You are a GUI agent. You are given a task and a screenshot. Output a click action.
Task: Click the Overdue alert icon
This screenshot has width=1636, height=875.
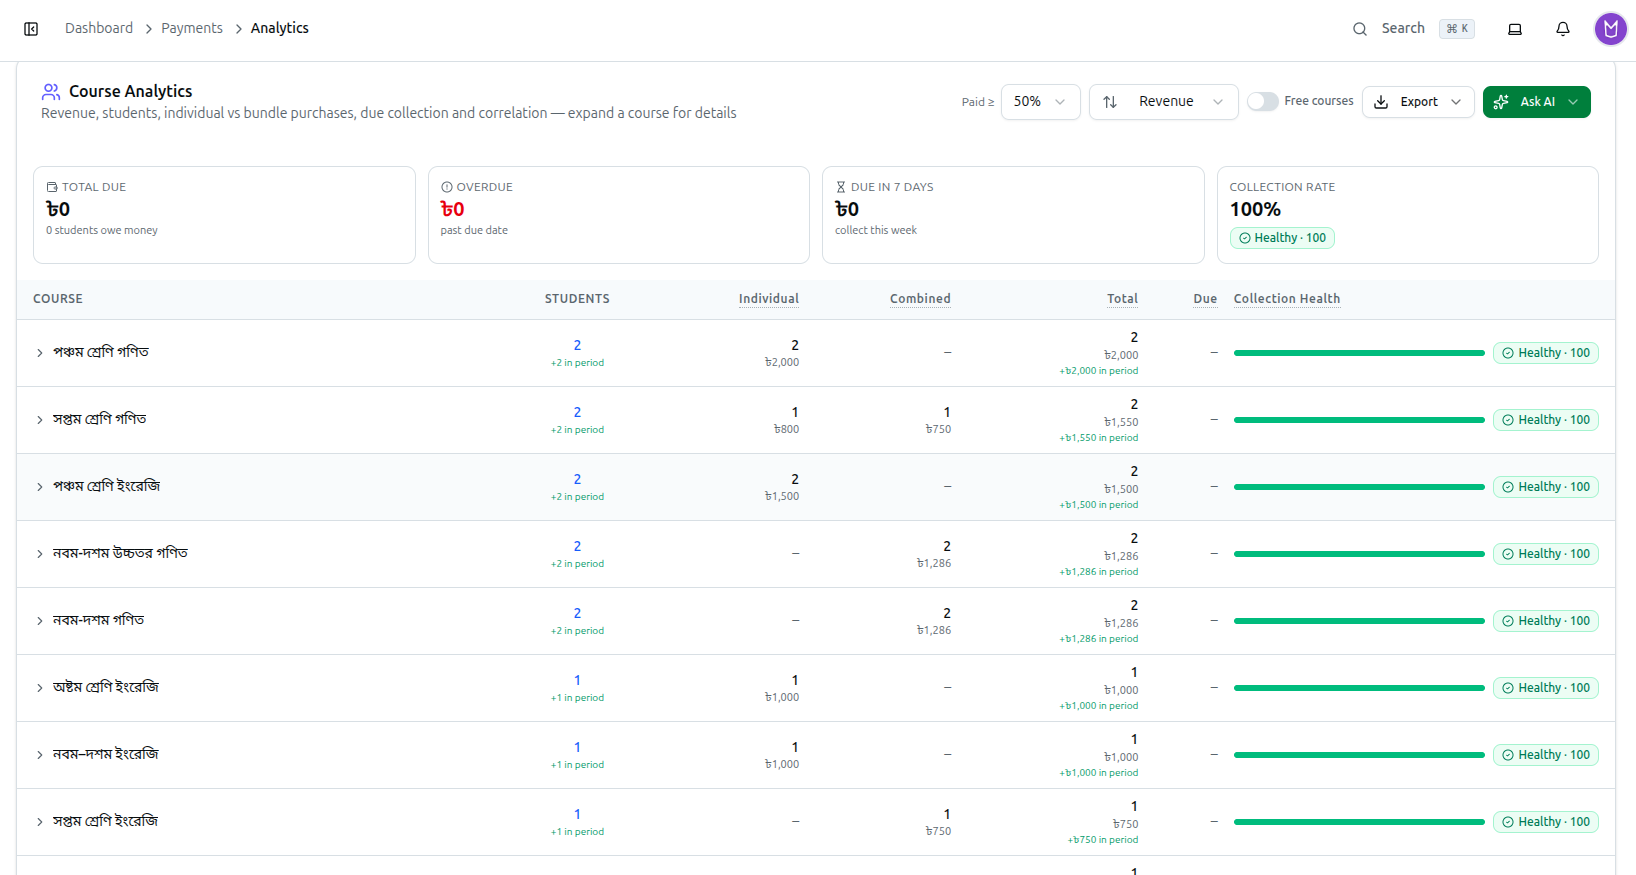(447, 187)
